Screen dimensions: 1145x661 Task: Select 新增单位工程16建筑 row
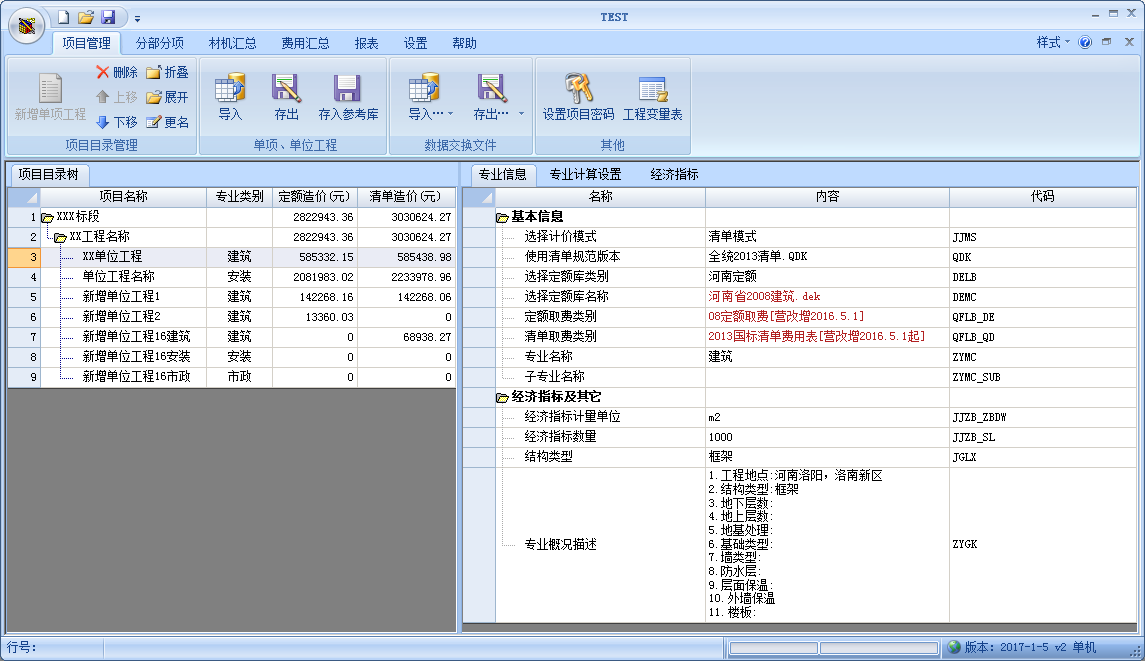tap(231, 337)
